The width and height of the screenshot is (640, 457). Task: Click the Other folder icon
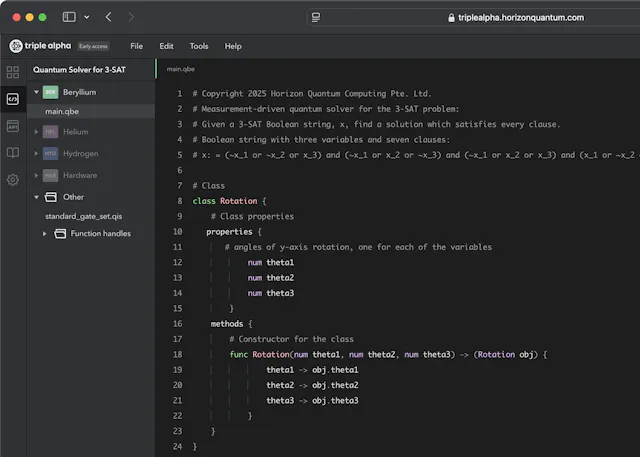(51, 197)
